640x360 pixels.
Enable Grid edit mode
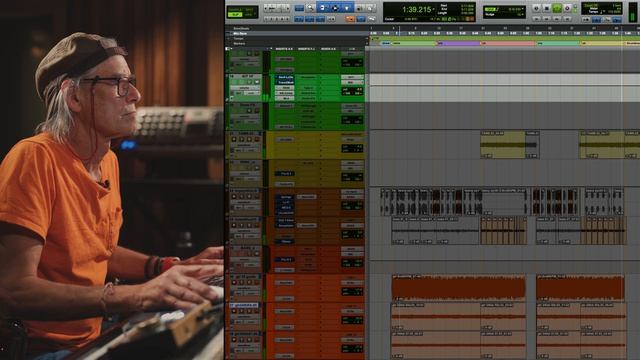(x=250, y=15)
